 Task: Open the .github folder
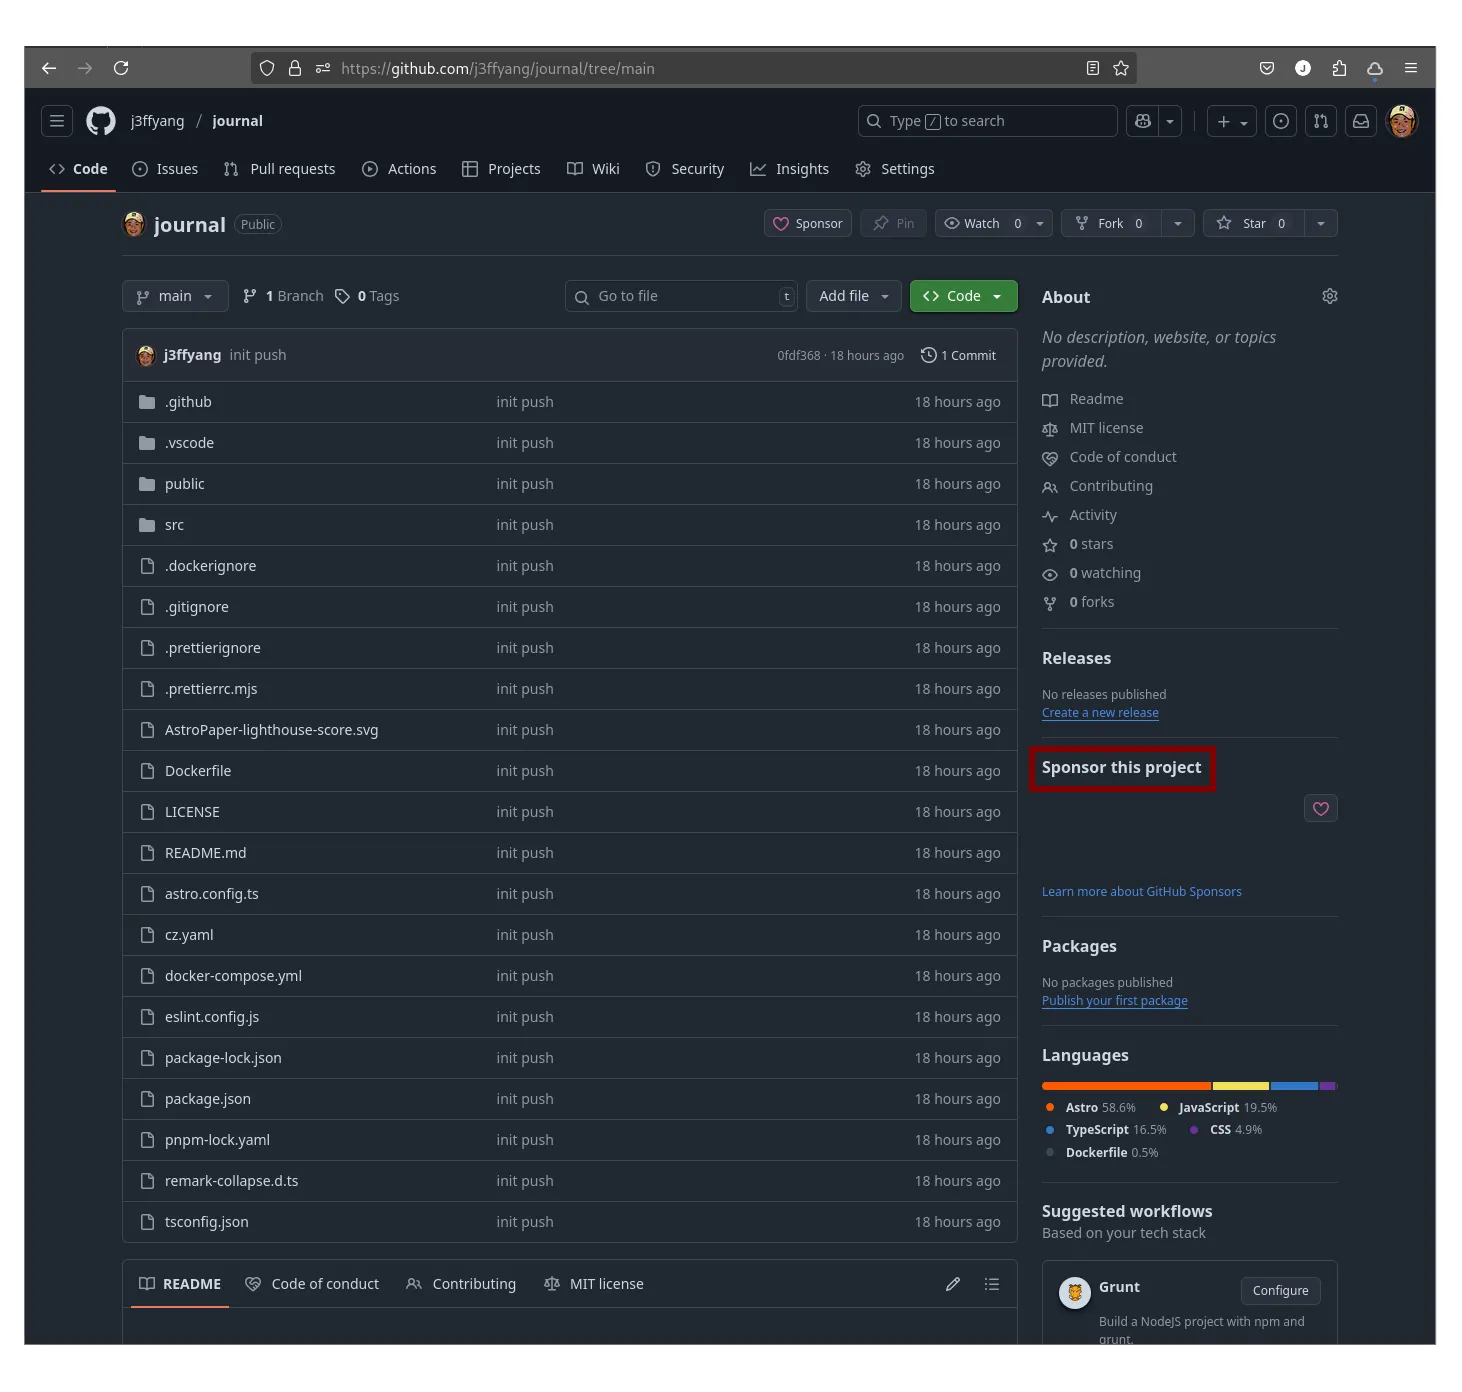188,402
